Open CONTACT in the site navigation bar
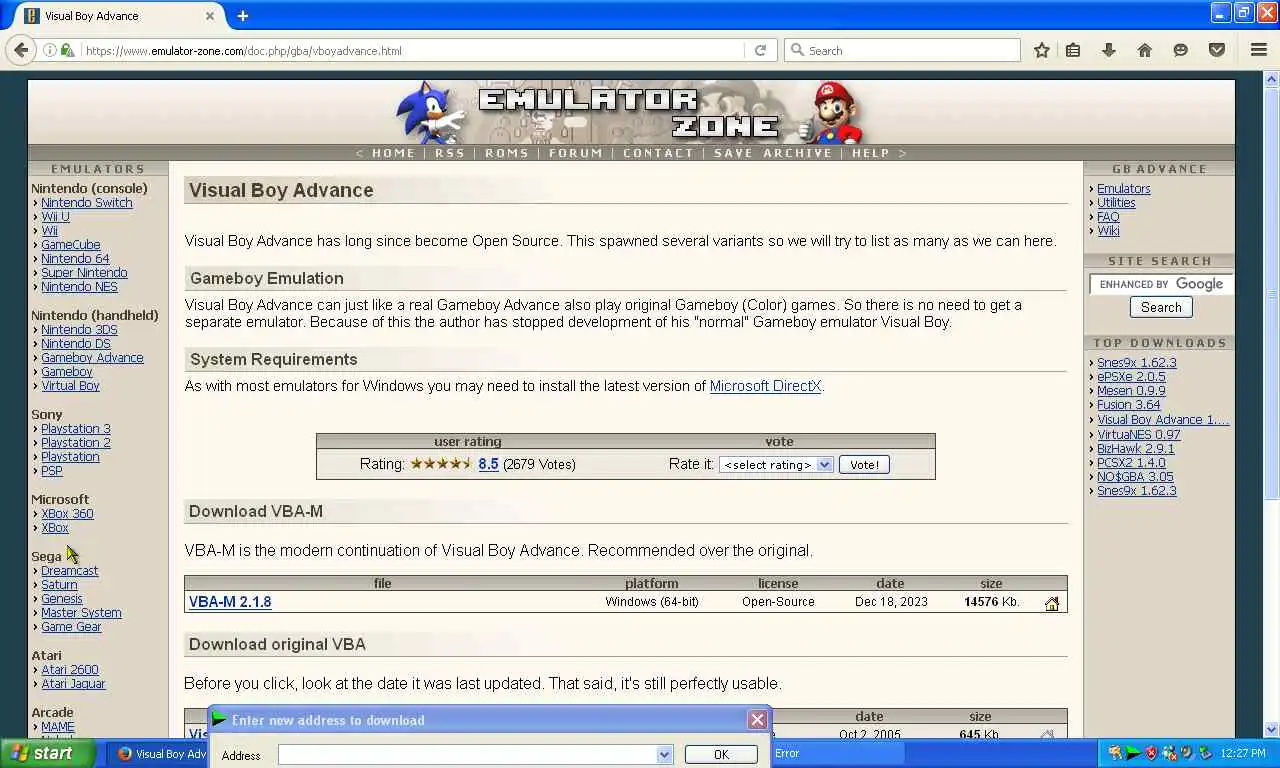 click(x=658, y=153)
